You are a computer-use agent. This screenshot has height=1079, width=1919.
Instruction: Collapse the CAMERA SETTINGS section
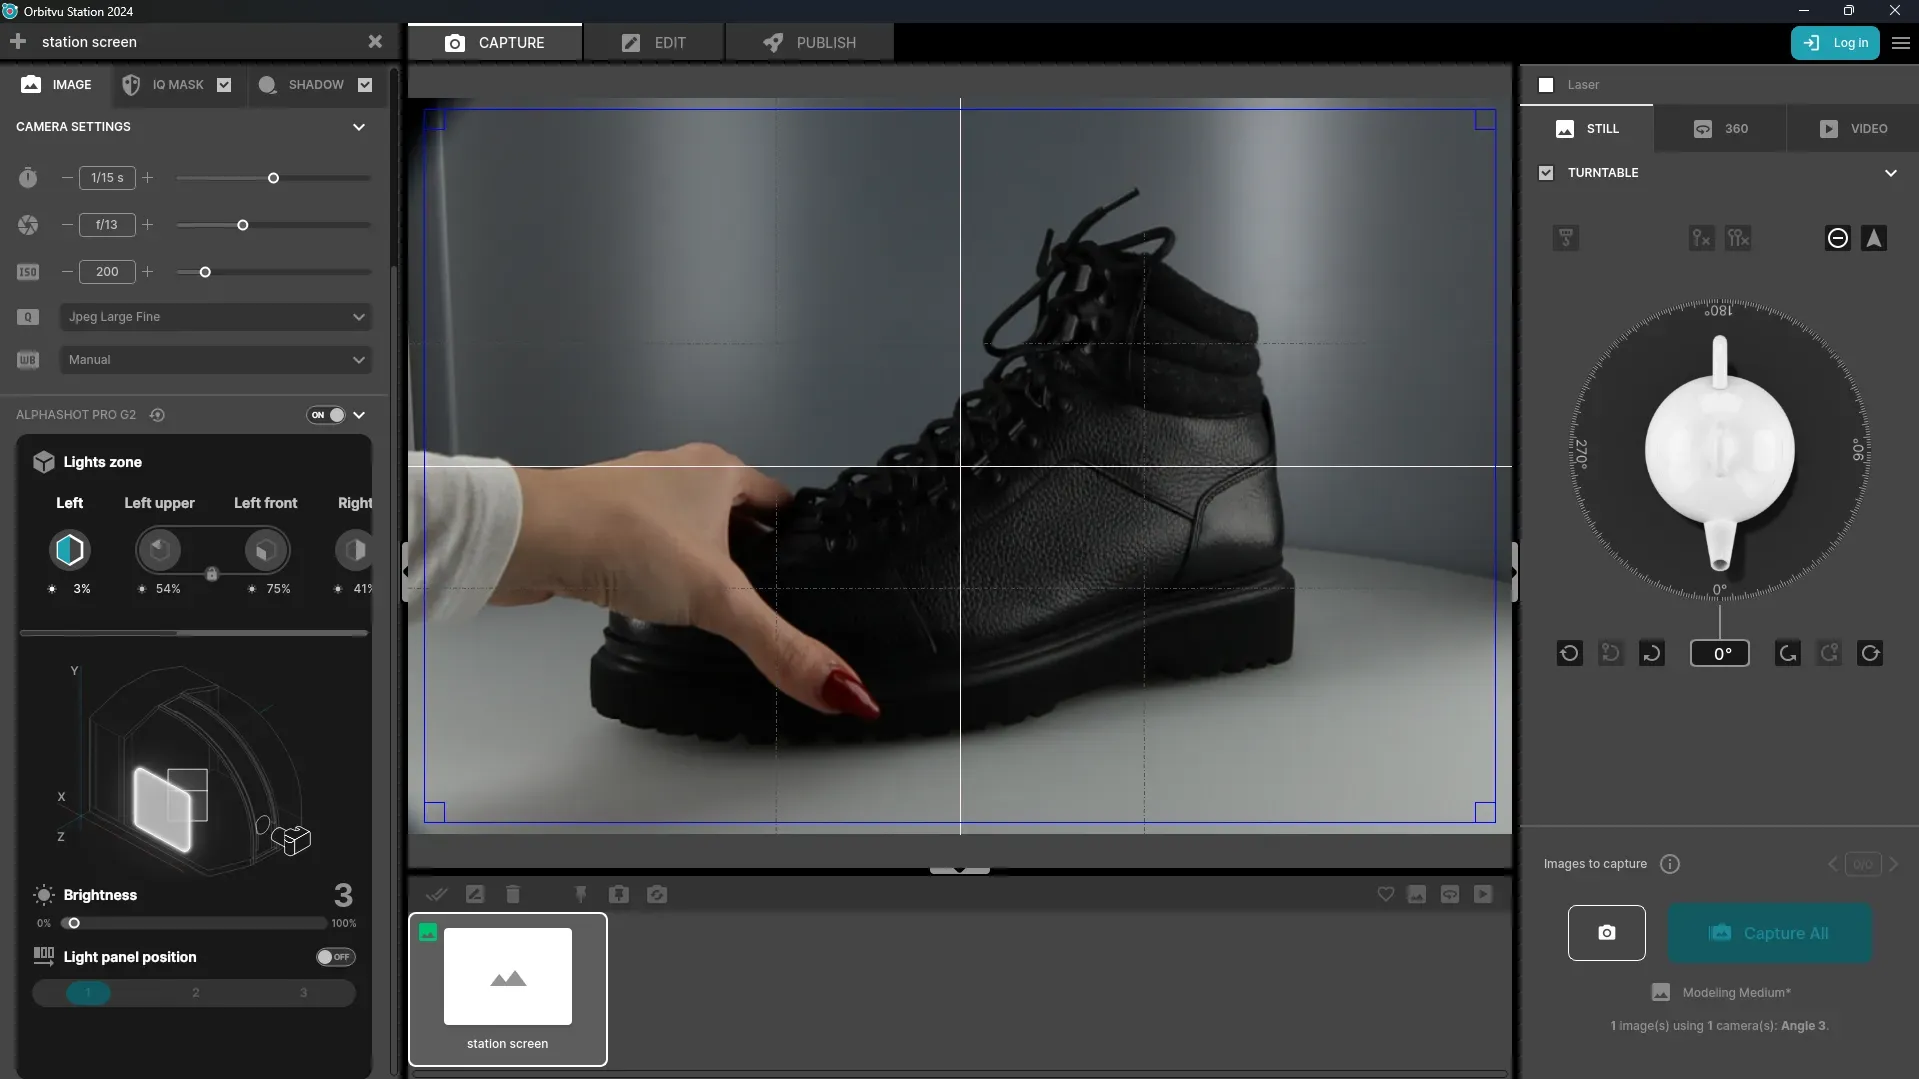pos(359,126)
